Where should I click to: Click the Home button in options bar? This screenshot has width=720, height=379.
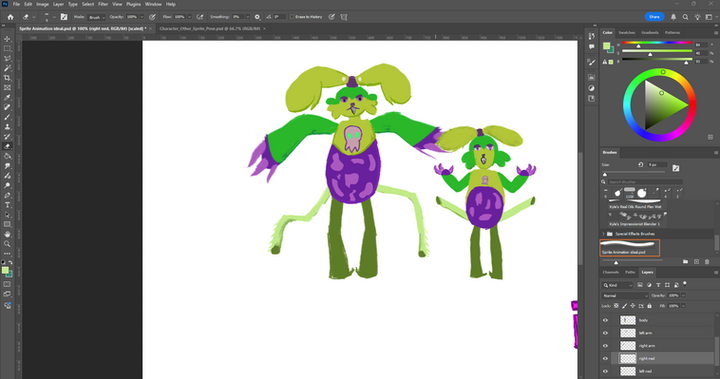11,17
